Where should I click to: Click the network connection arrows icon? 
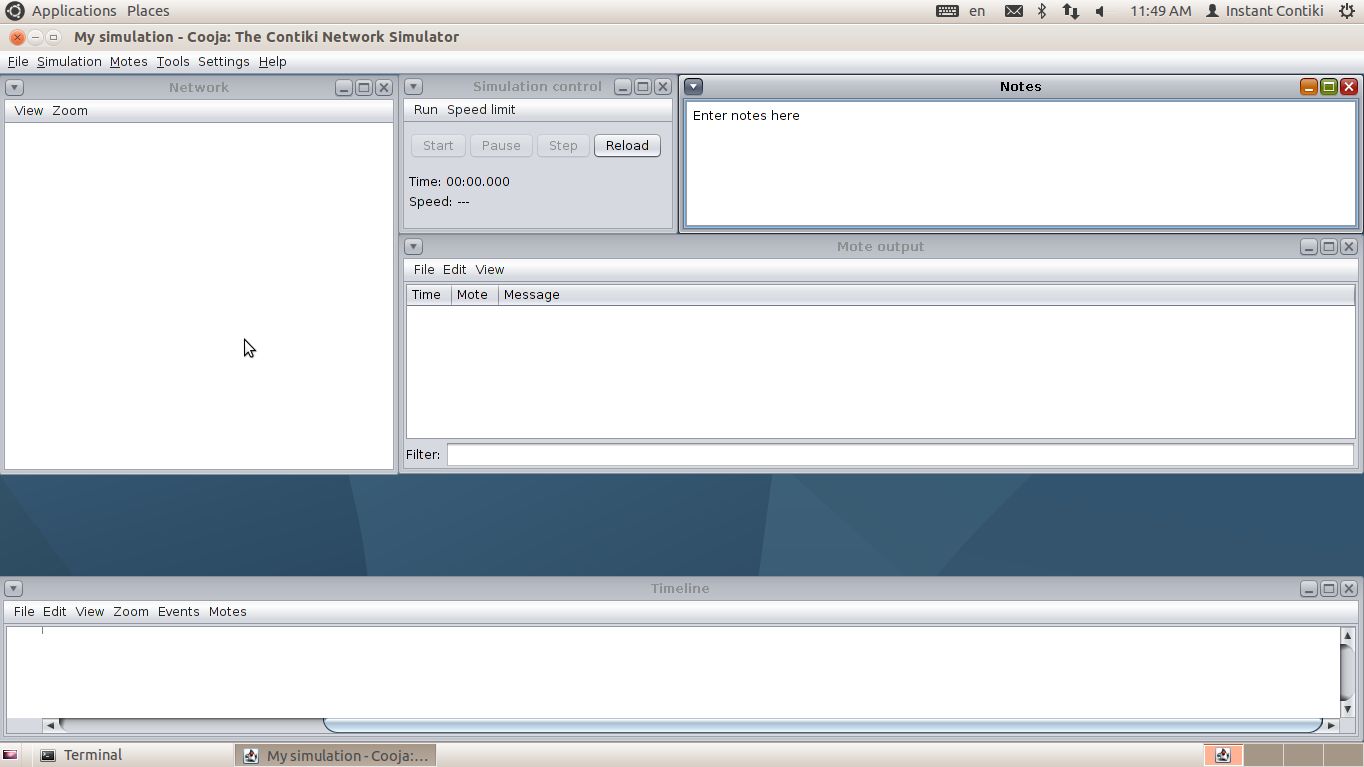click(x=1070, y=11)
